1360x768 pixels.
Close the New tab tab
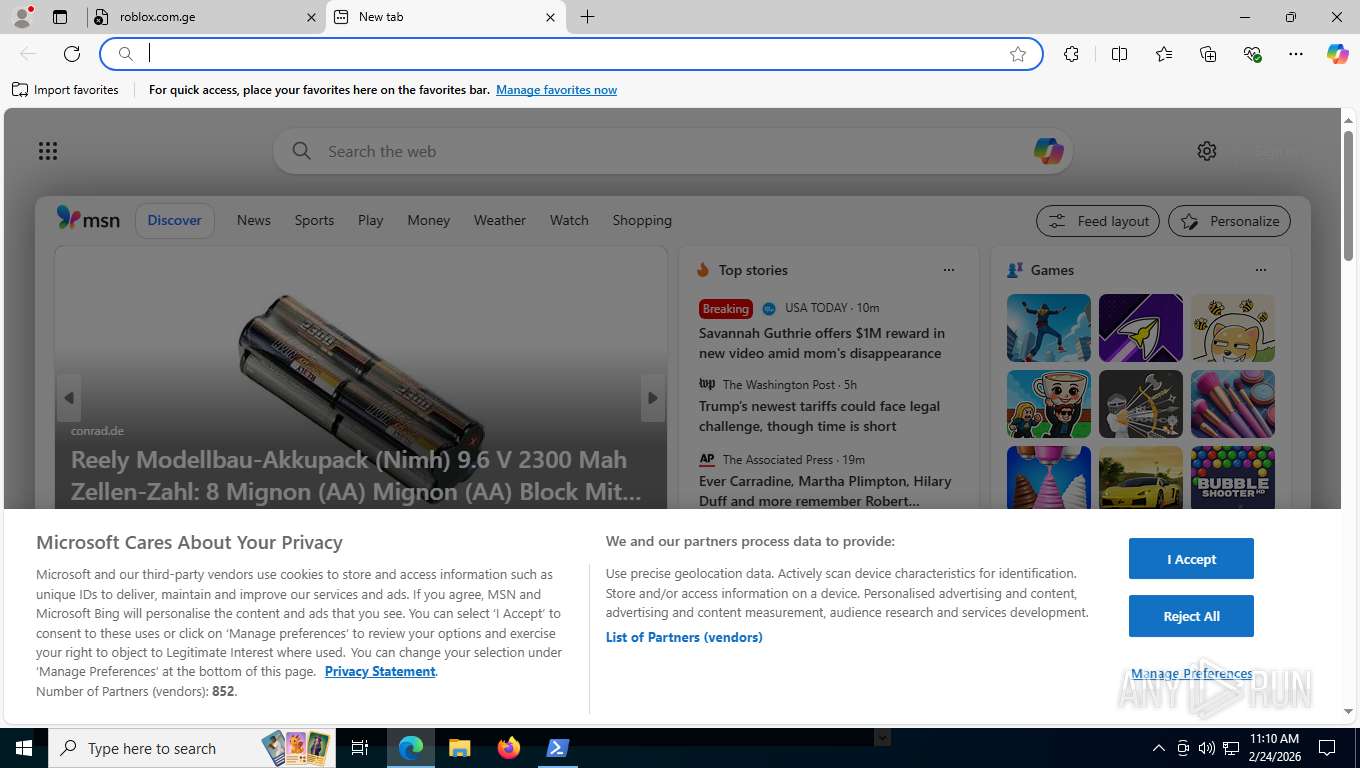click(x=550, y=17)
